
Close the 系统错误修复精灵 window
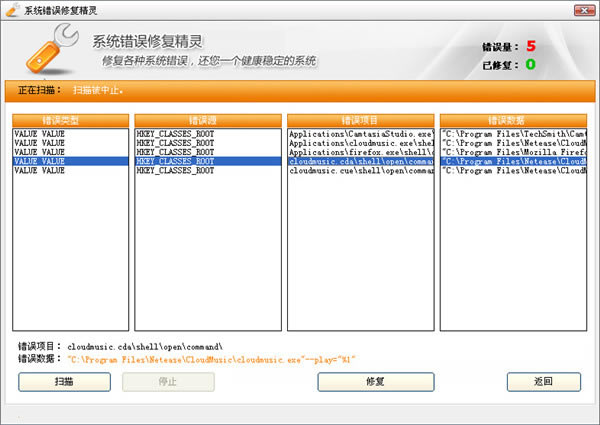[x=584, y=11]
